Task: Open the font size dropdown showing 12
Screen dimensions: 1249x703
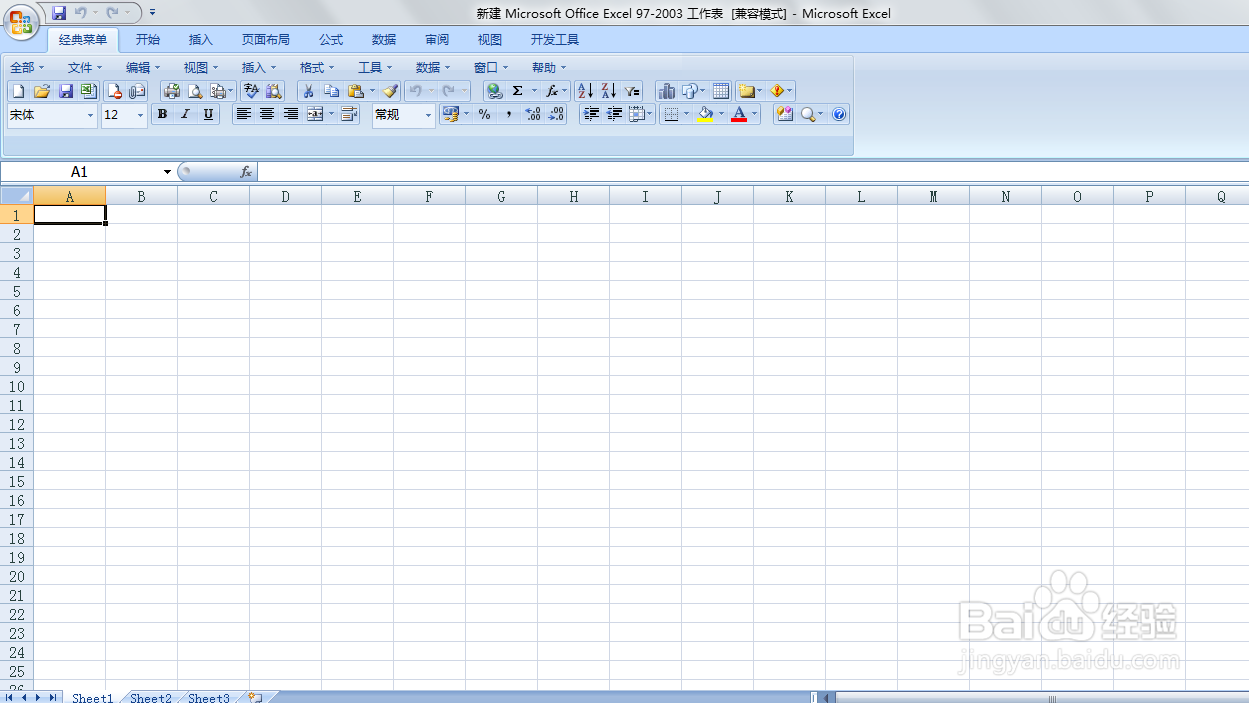Action: tap(140, 116)
